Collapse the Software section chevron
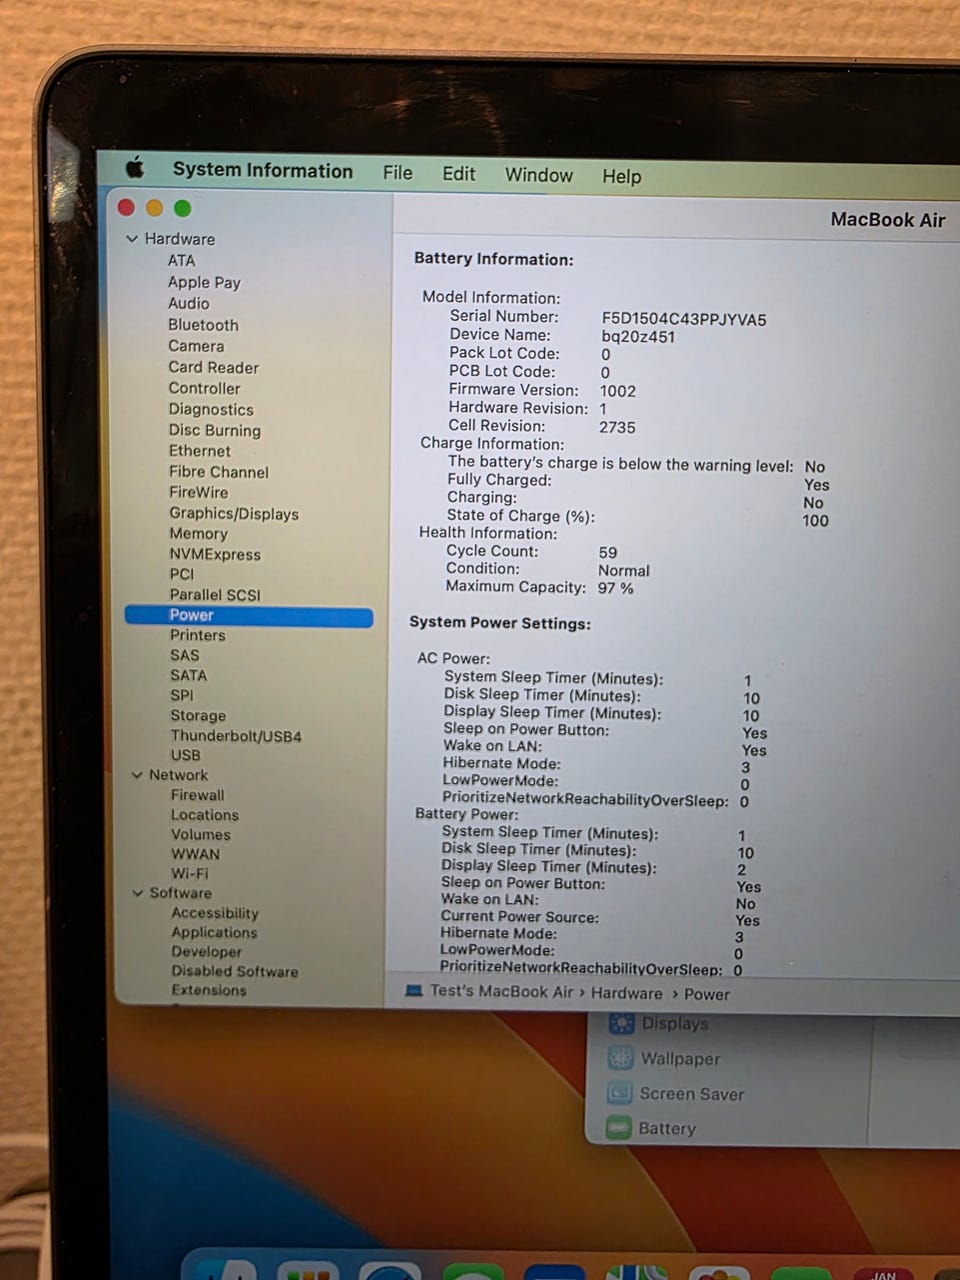 [138, 893]
